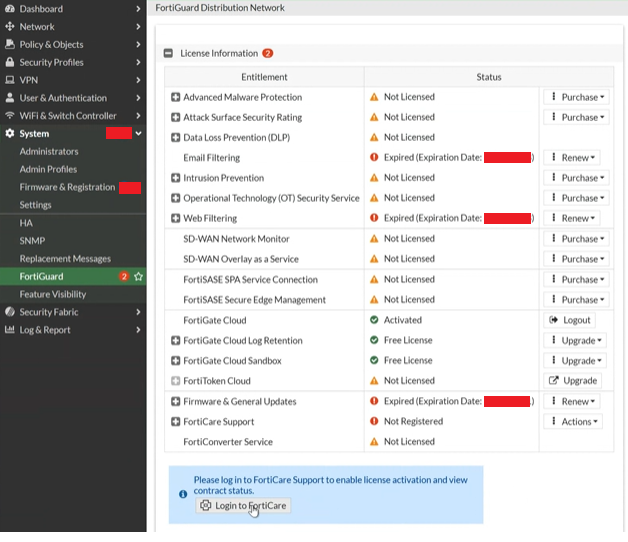The image size is (628, 542).
Task: Click the User & Authentication icon
Action: pos(10,98)
